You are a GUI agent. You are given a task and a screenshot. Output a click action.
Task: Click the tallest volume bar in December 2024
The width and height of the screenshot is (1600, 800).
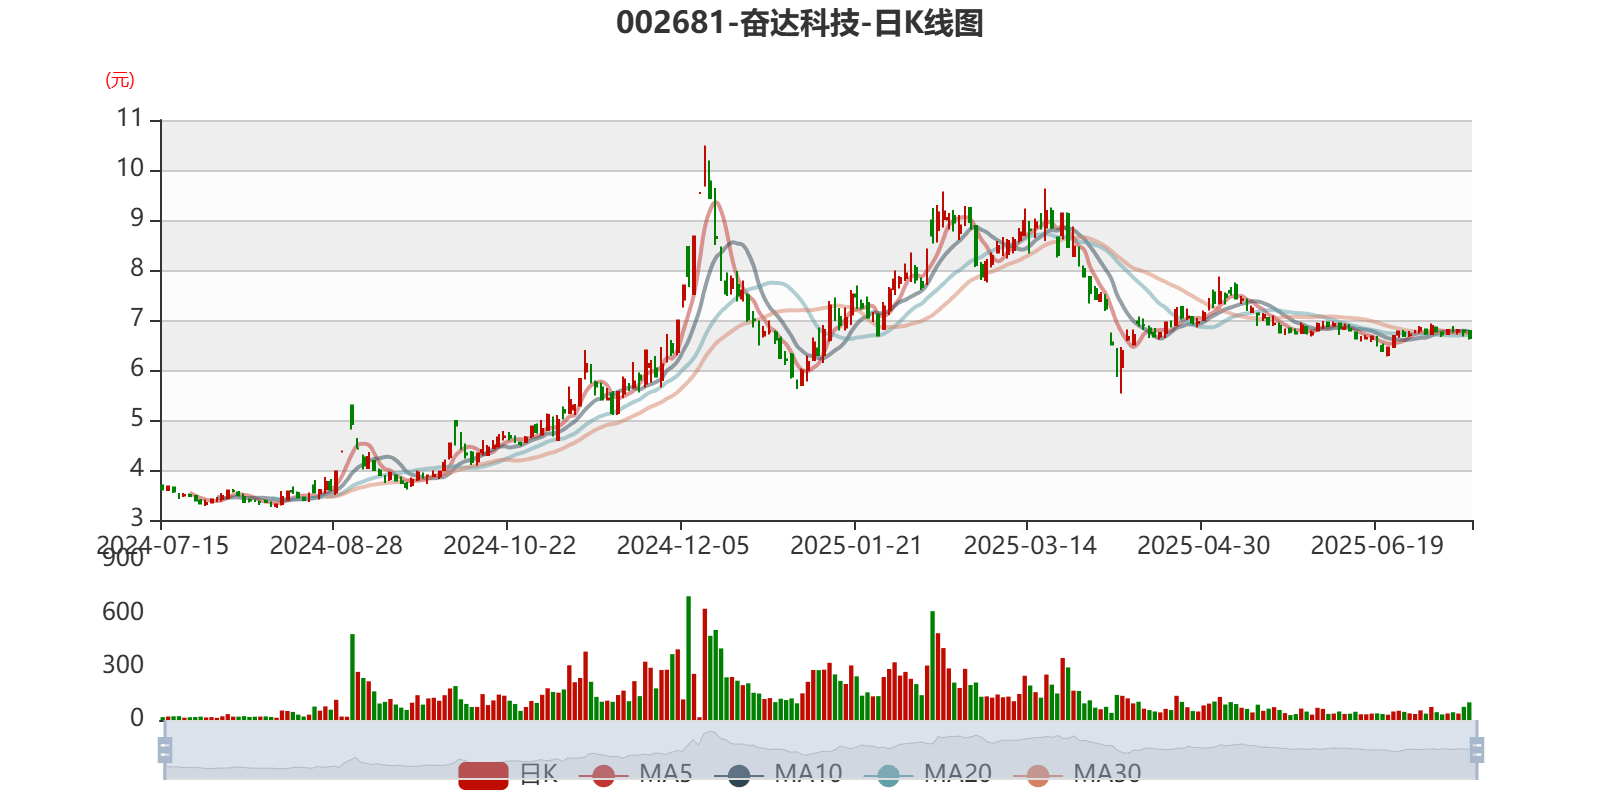(688, 657)
